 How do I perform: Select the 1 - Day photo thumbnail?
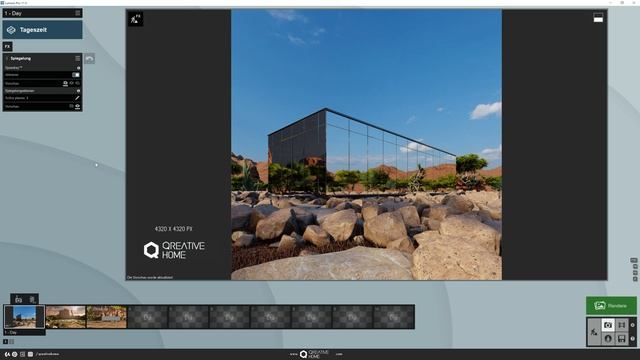(x=24, y=317)
